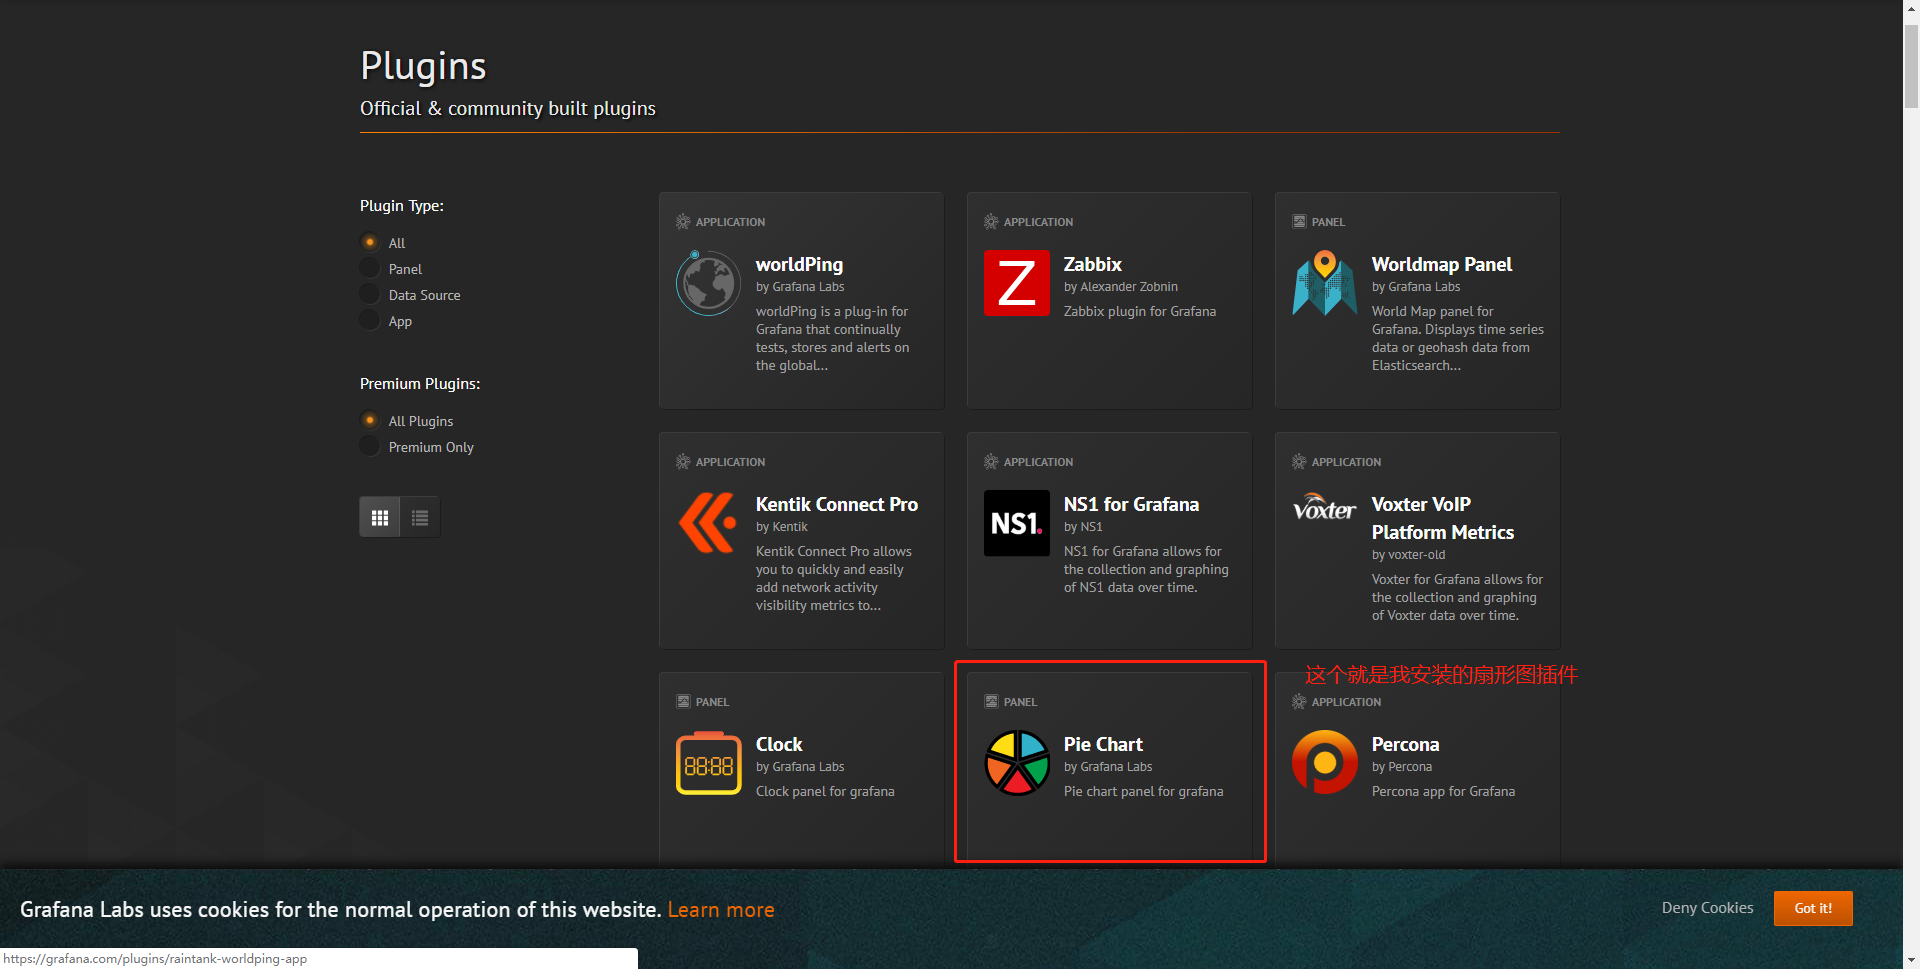Select the All plugin type radio
The image size is (1920, 969).
pyautogui.click(x=370, y=242)
